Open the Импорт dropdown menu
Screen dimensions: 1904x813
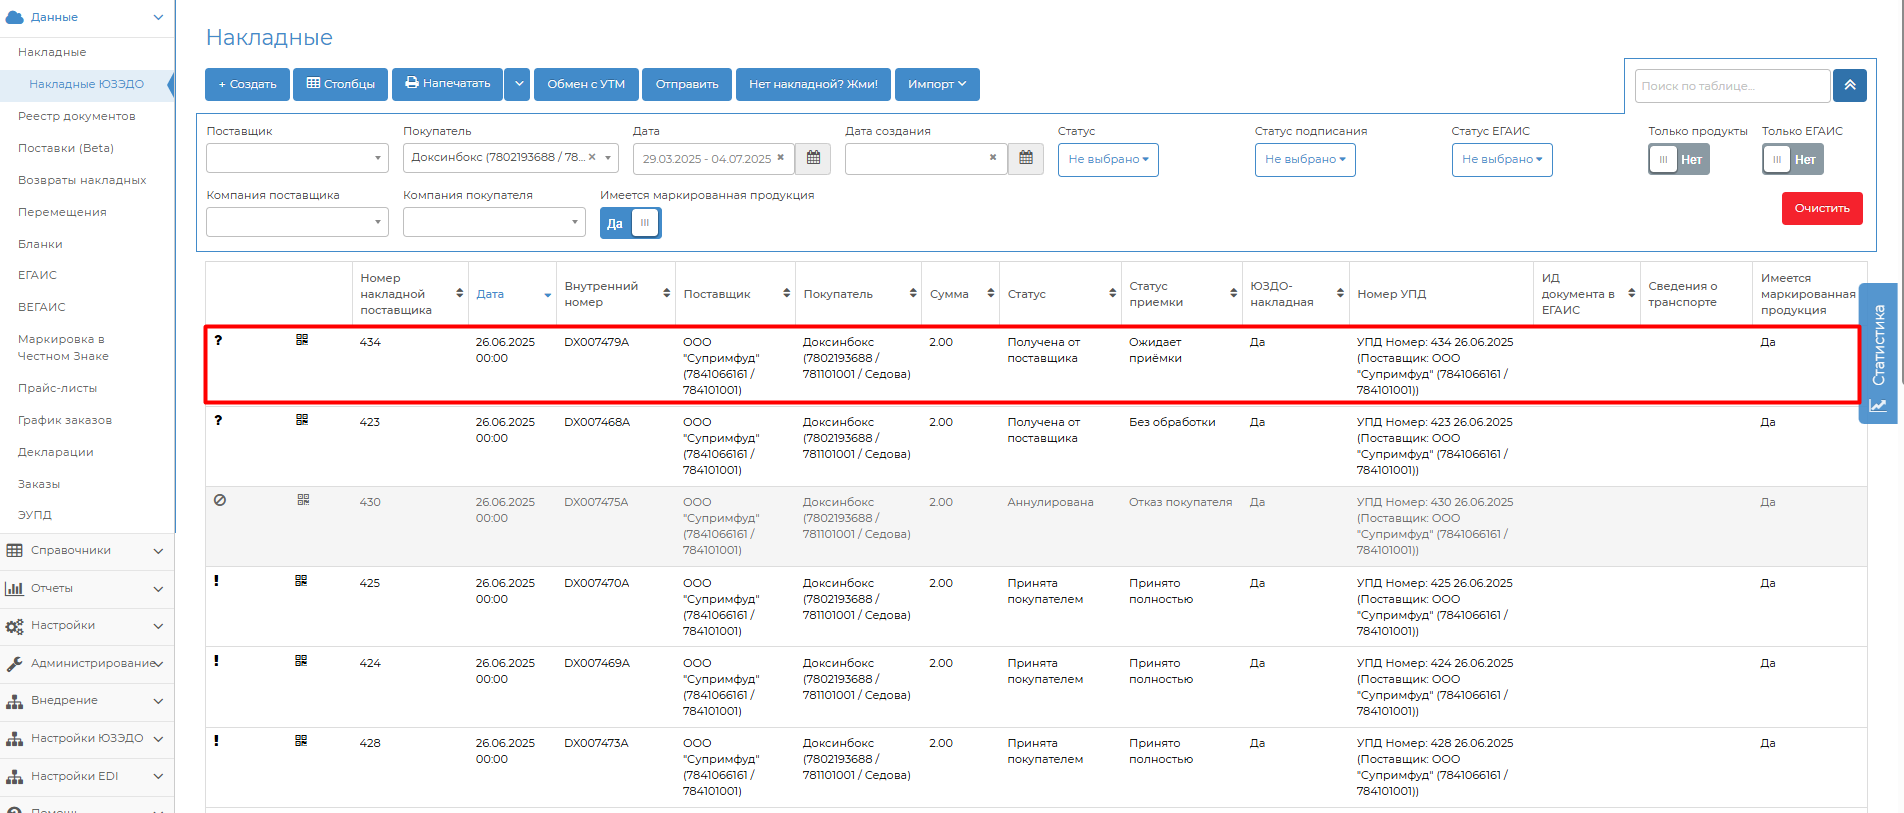[936, 85]
